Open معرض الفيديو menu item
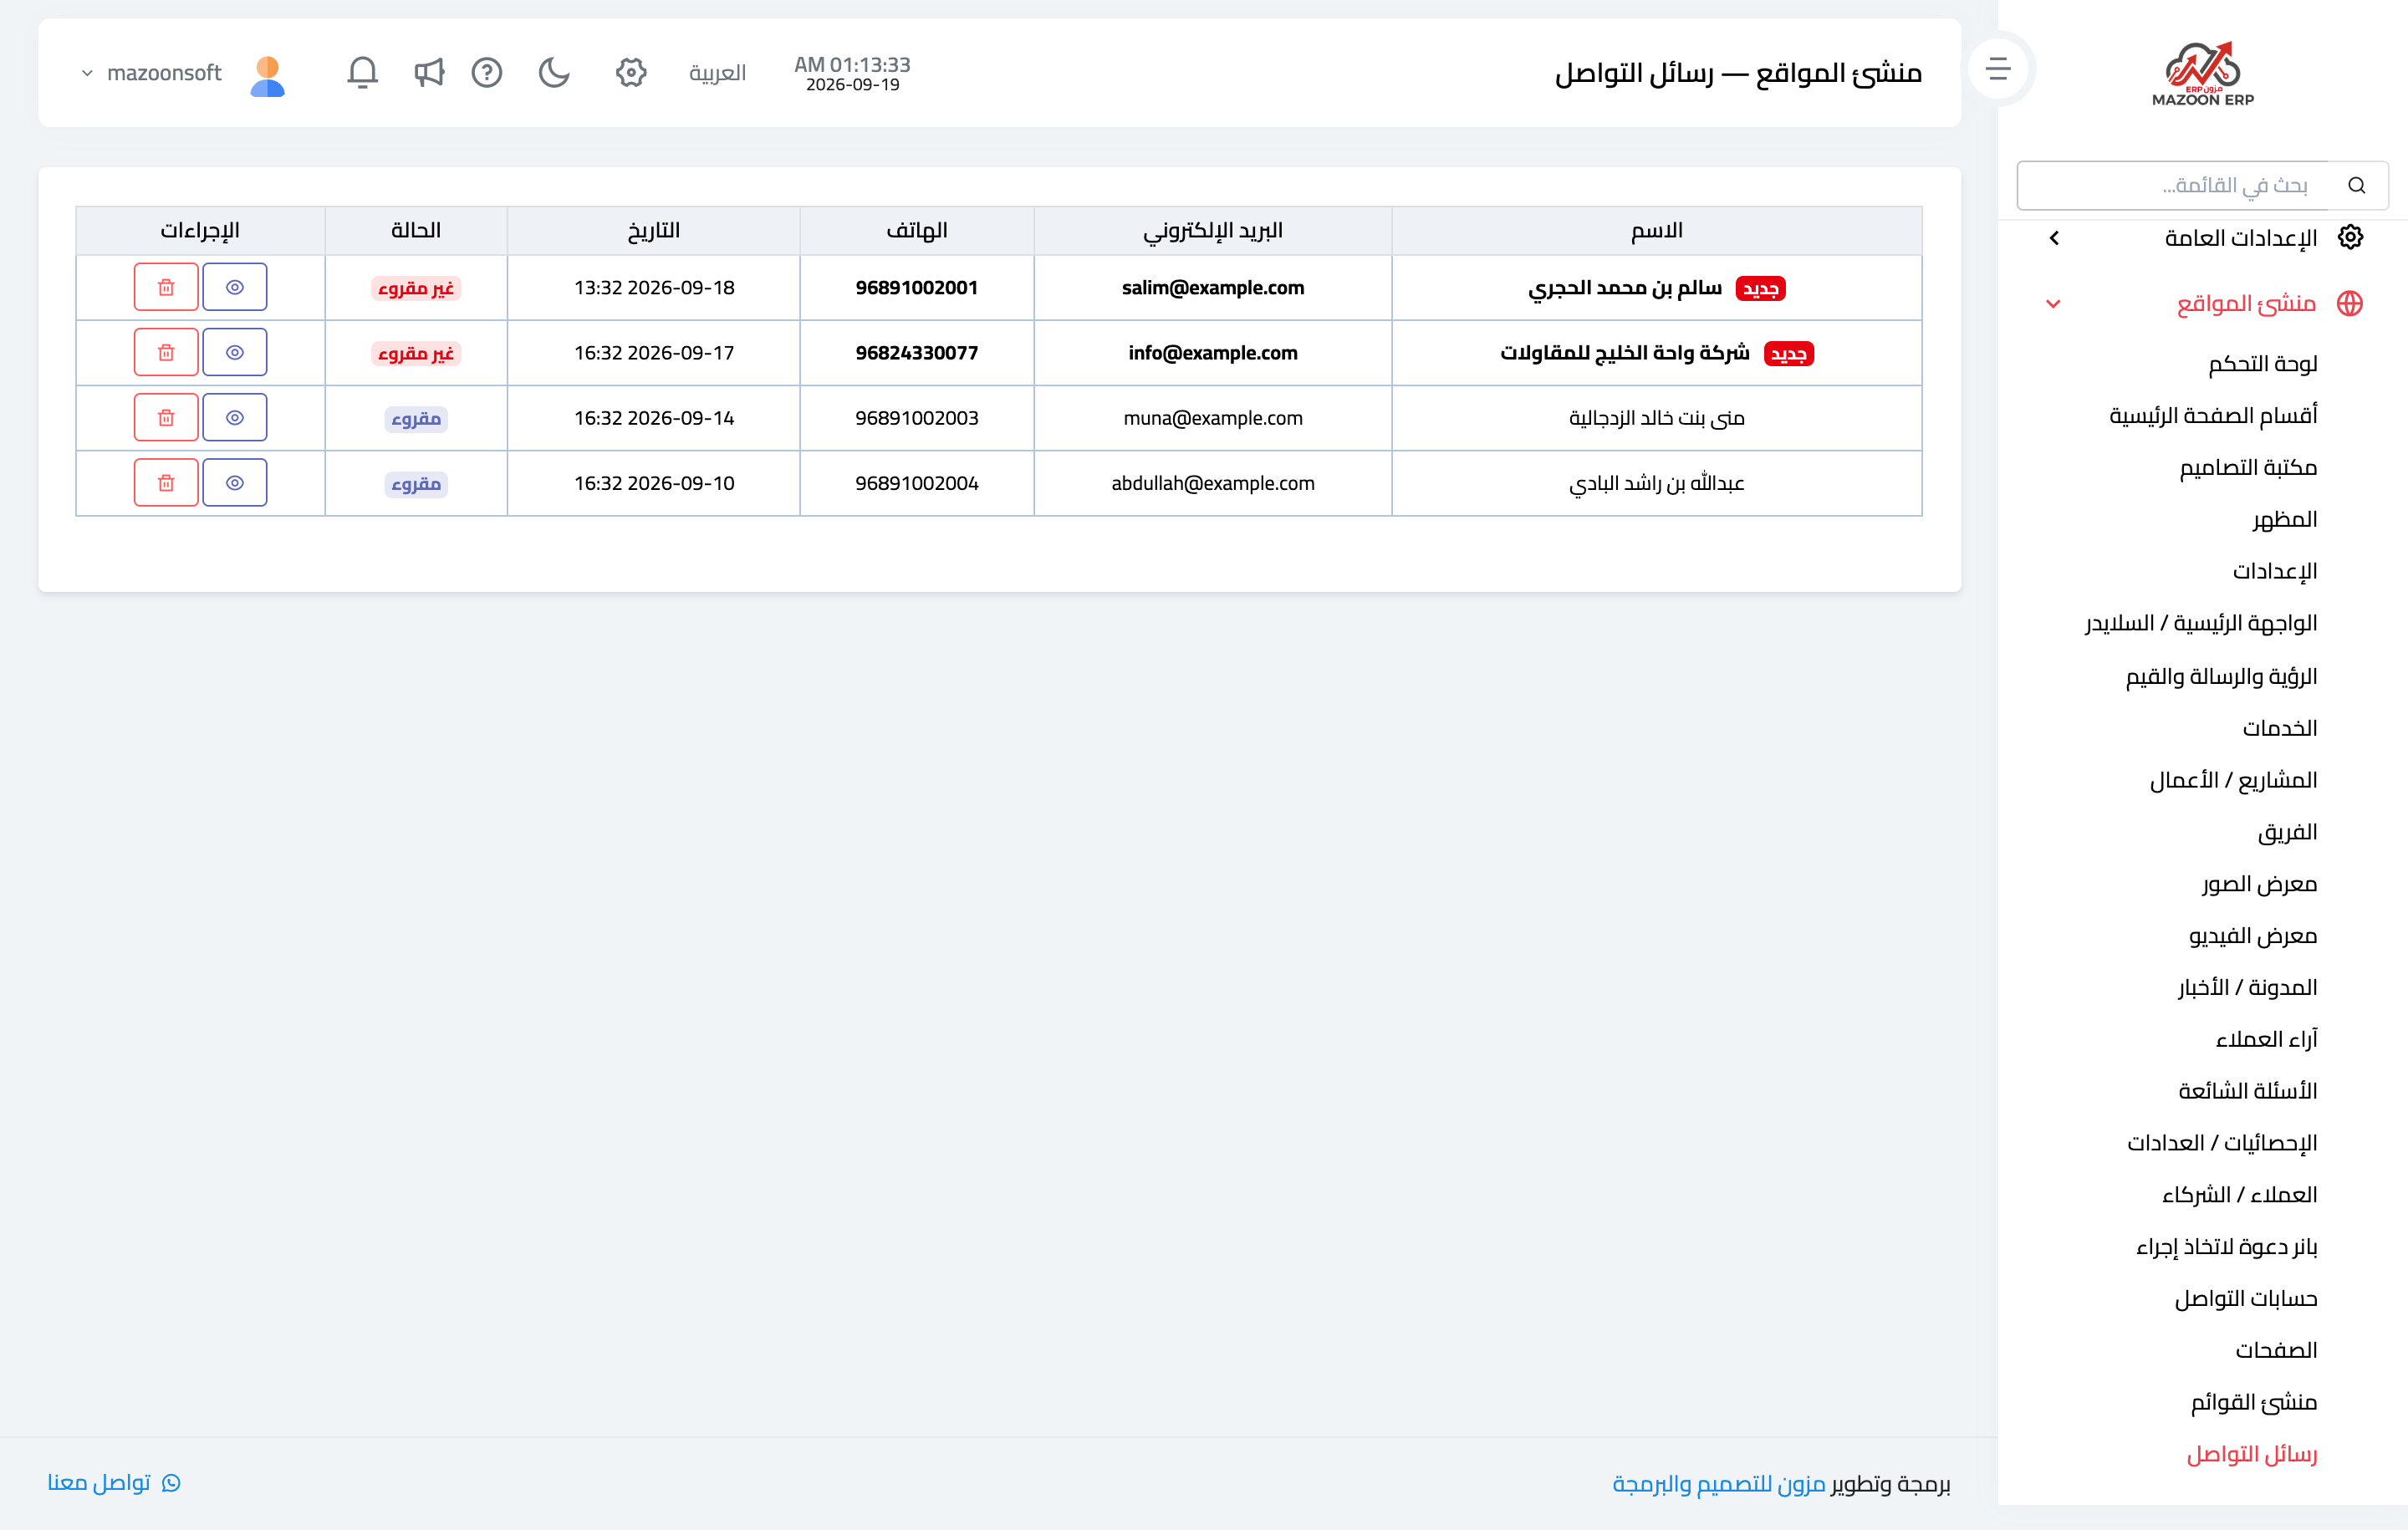The height and width of the screenshot is (1530, 2408). point(2253,936)
